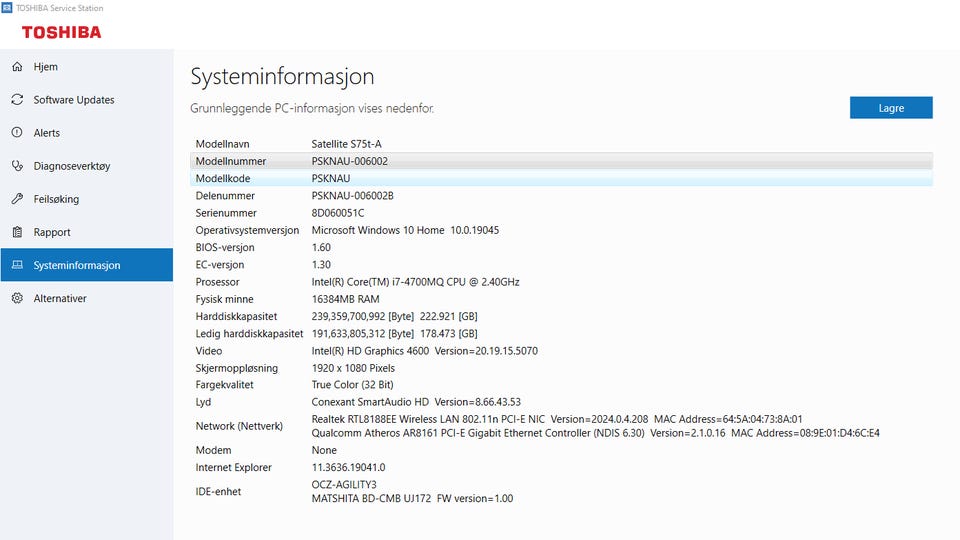The width and height of the screenshot is (960, 540).
Task: Select the Modellkode value PSKNAU
Action: [x=331, y=178]
